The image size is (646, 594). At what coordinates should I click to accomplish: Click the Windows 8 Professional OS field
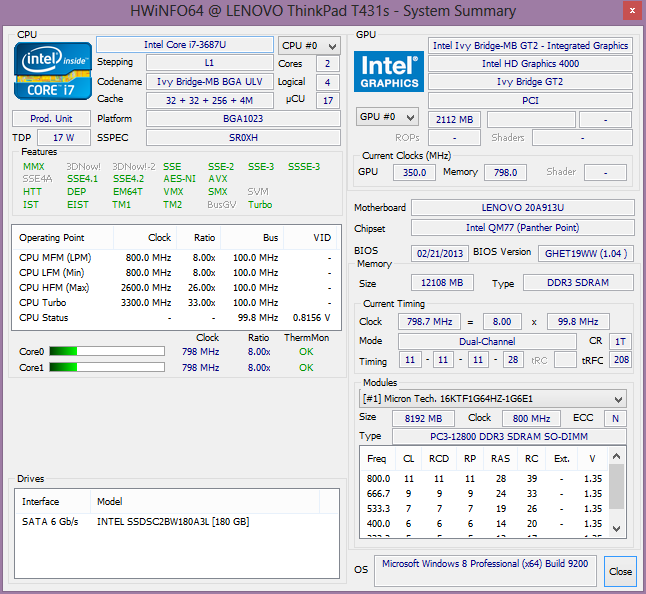(x=486, y=568)
